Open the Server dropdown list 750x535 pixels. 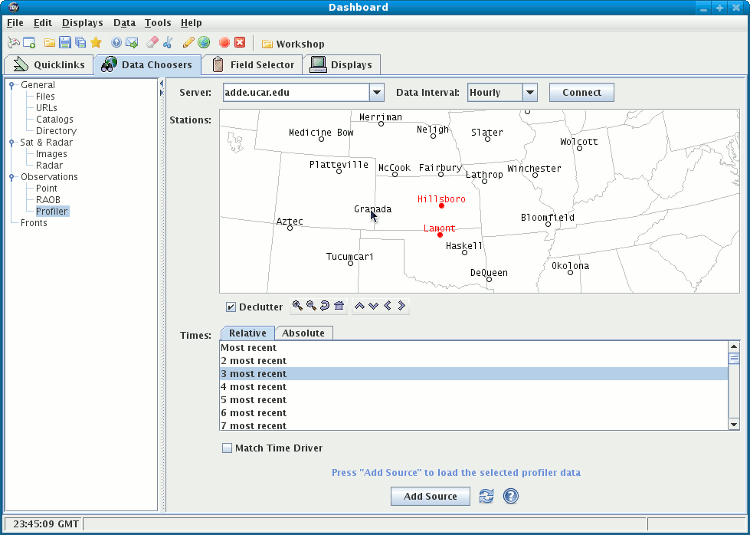(x=376, y=92)
